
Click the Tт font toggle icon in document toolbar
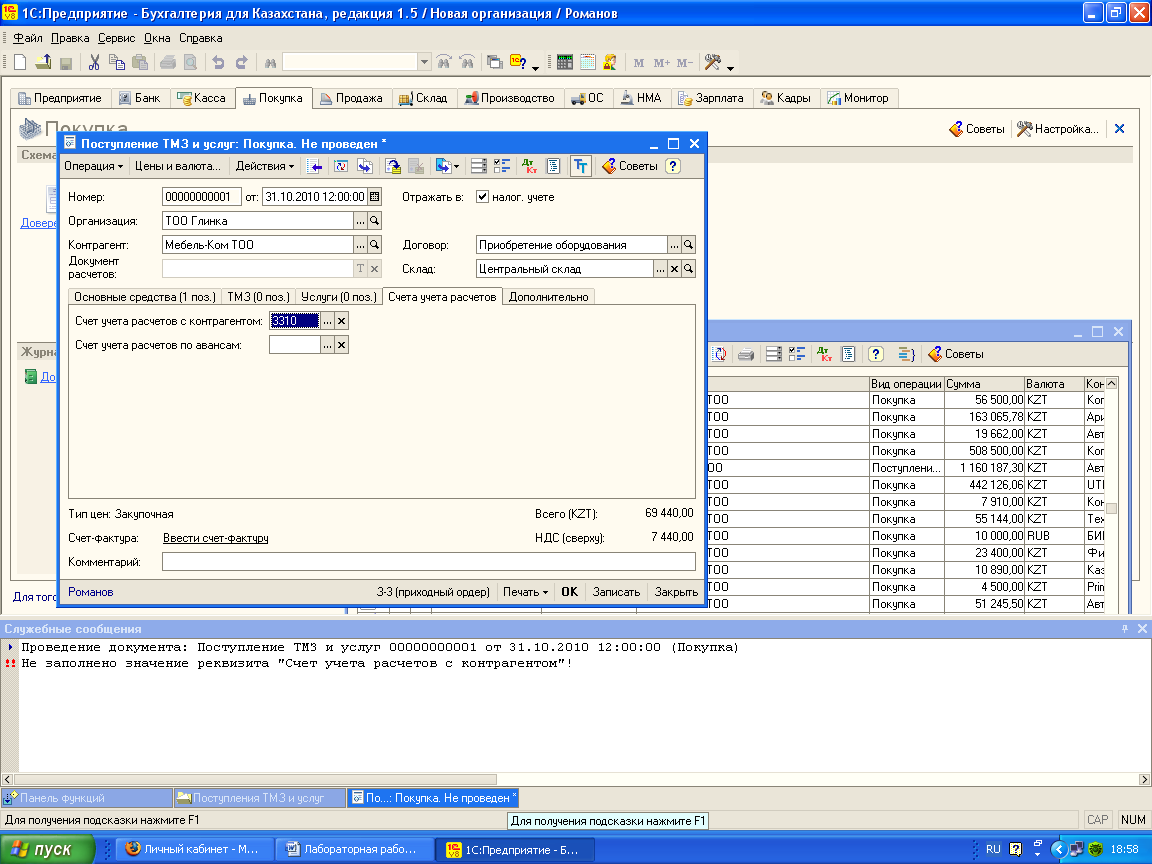pos(580,166)
